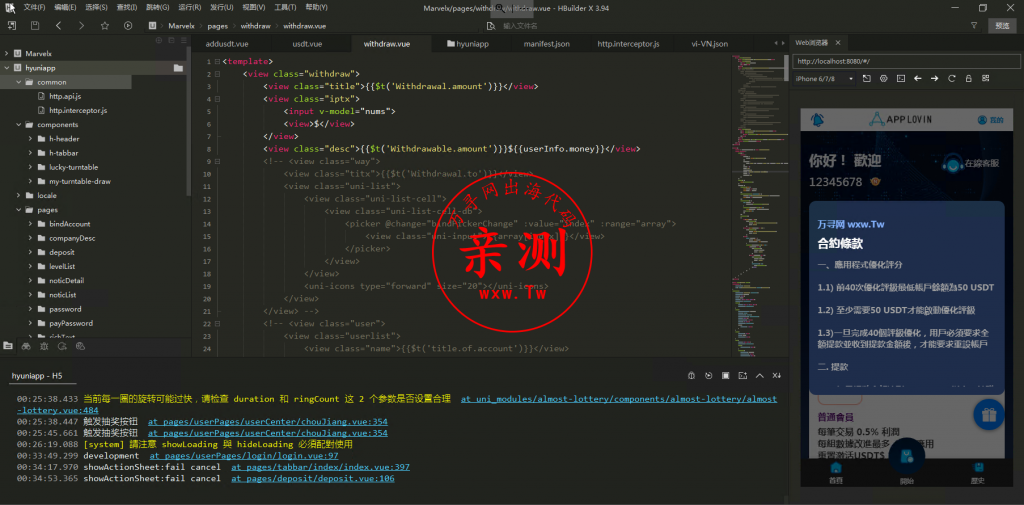The width and height of the screenshot is (1024, 505).
Task: Click the file search icon beside 输入文件名
Action: coord(492,25)
